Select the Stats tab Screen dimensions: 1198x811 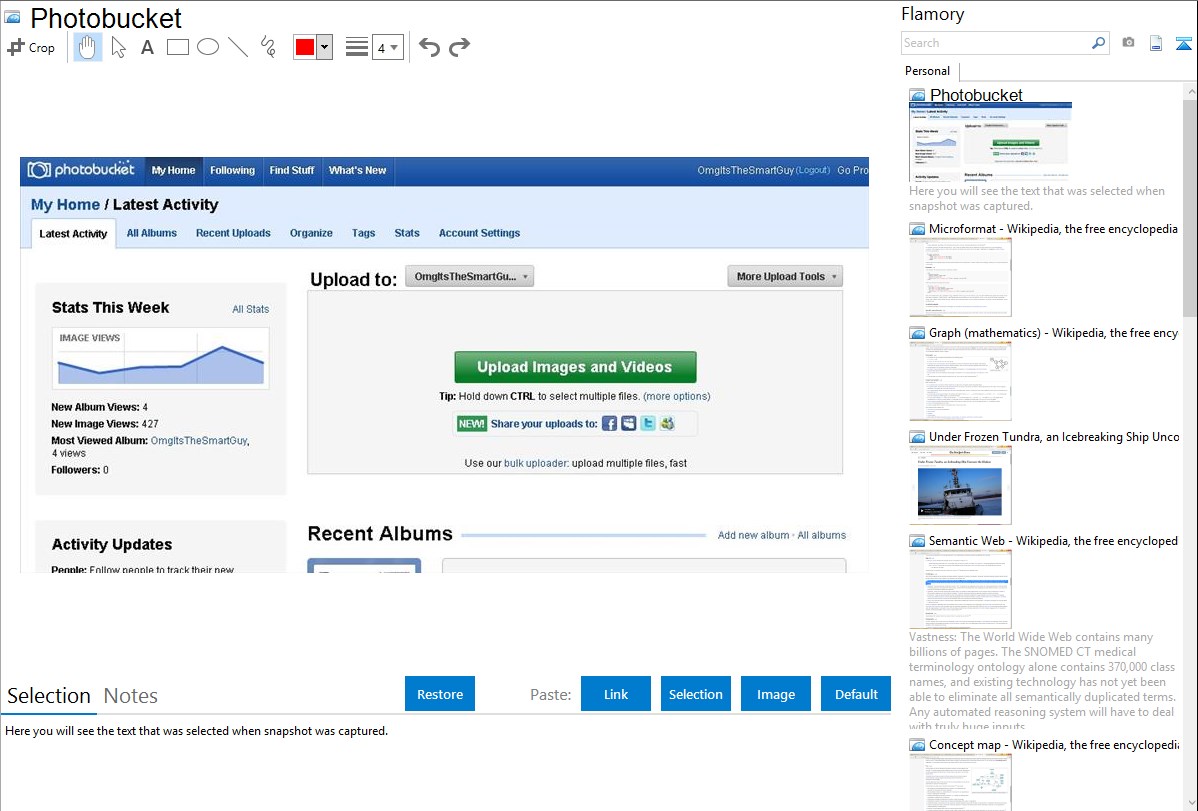pyautogui.click(x=406, y=233)
